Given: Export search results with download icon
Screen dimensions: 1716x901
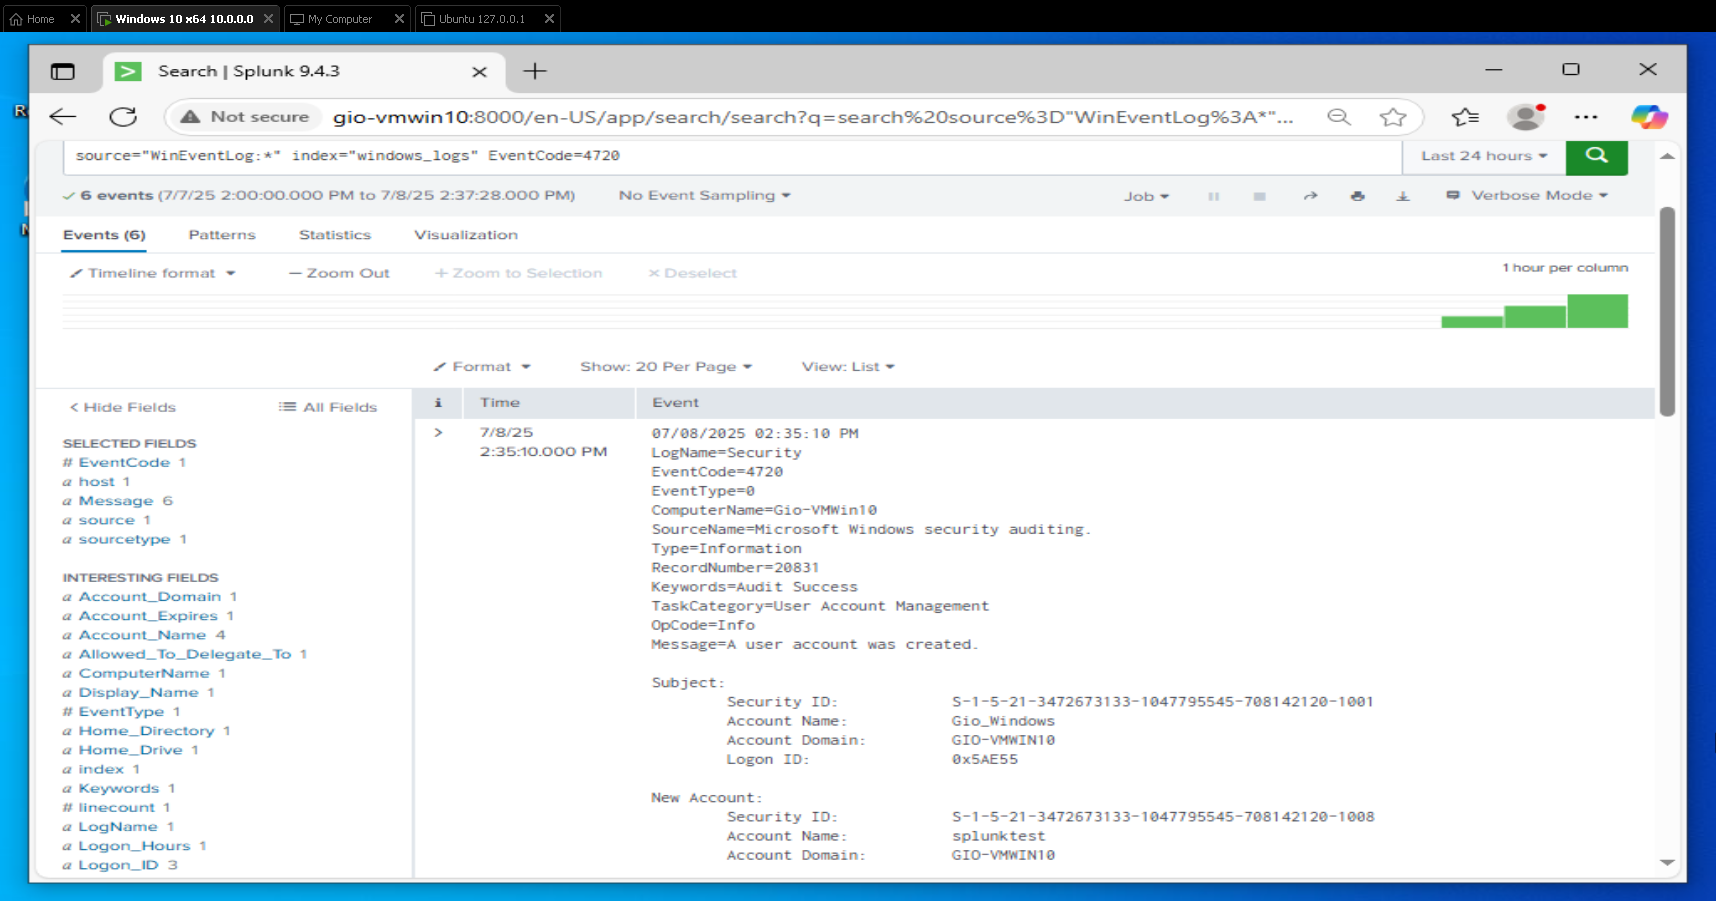Looking at the screenshot, I should pyautogui.click(x=1403, y=196).
